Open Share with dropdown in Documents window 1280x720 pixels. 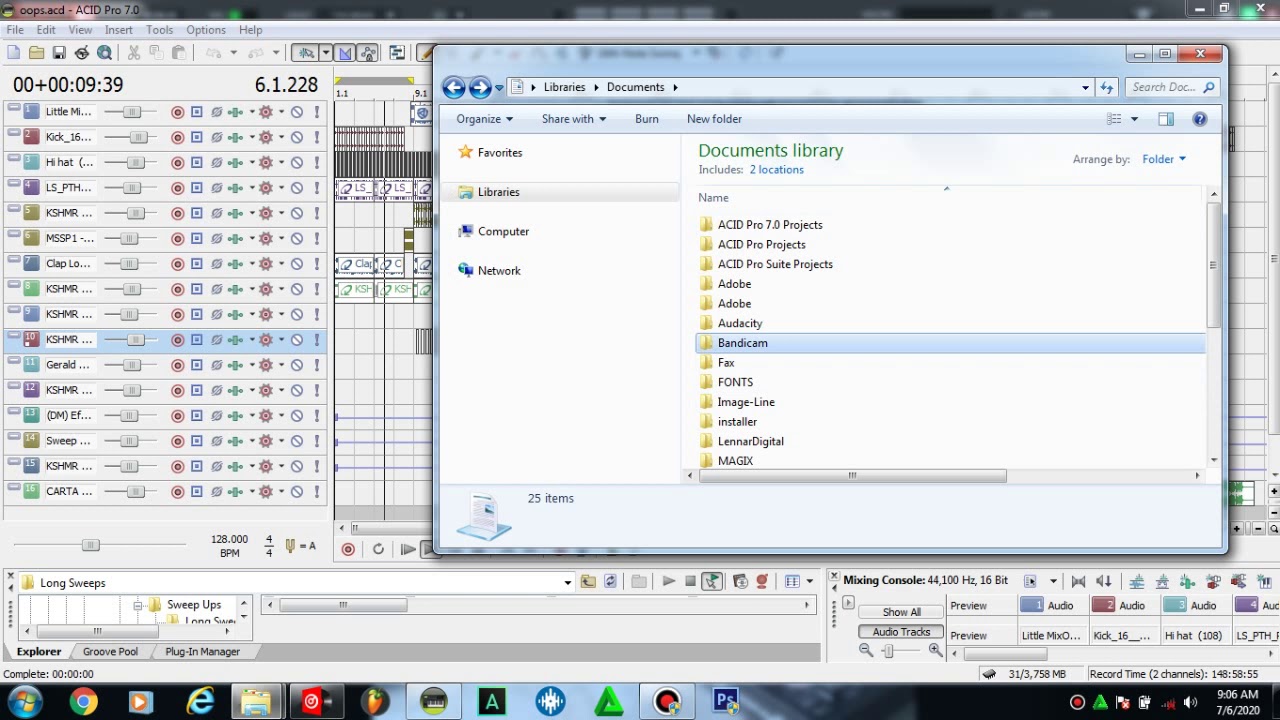click(574, 119)
